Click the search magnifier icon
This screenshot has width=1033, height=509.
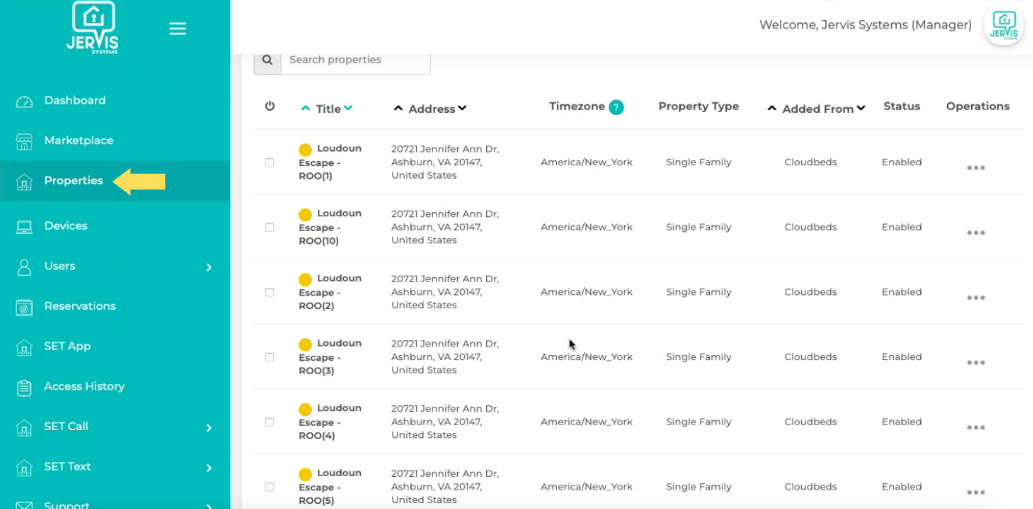(267, 60)
